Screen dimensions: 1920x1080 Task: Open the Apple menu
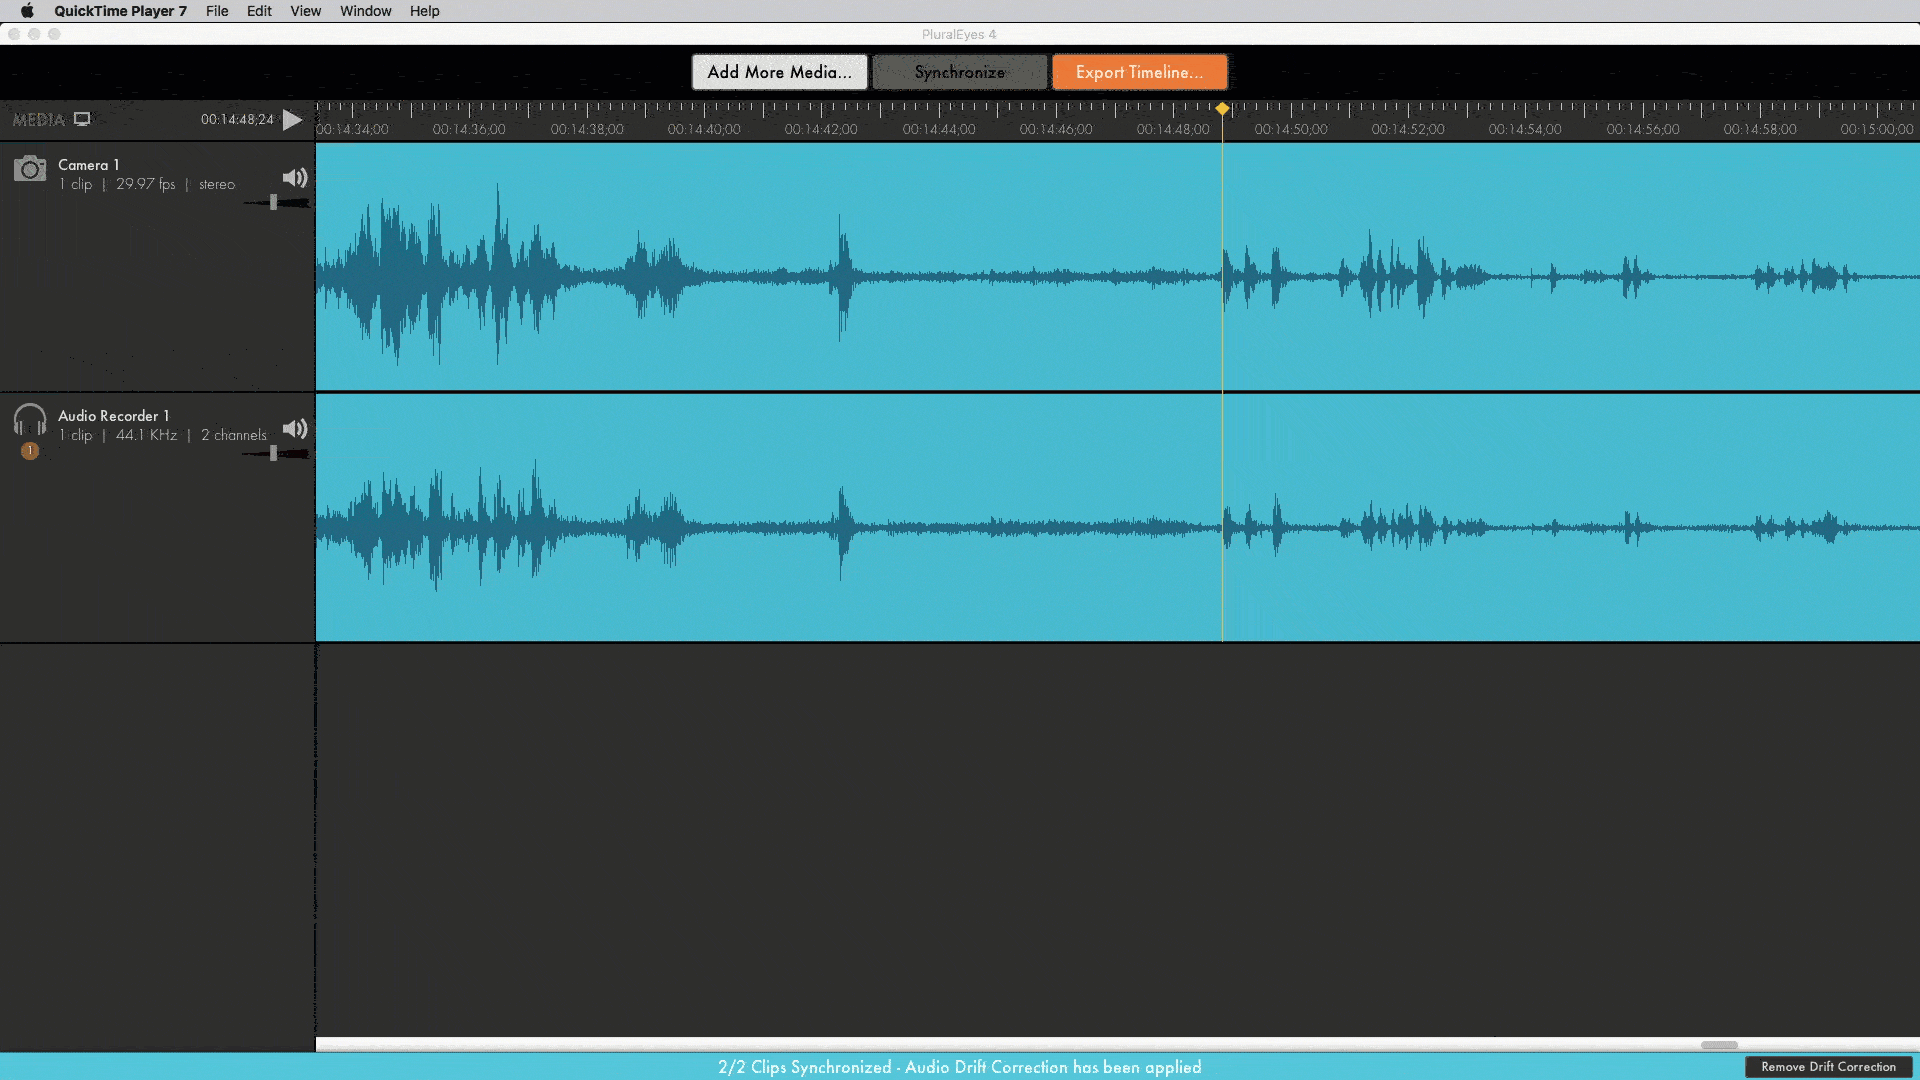point(27,11)
